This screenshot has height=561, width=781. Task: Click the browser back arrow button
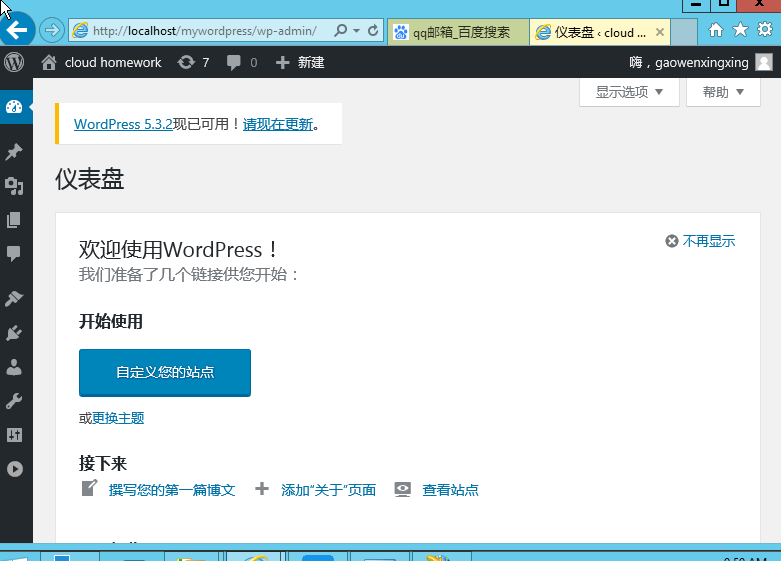tap(17, 30)
